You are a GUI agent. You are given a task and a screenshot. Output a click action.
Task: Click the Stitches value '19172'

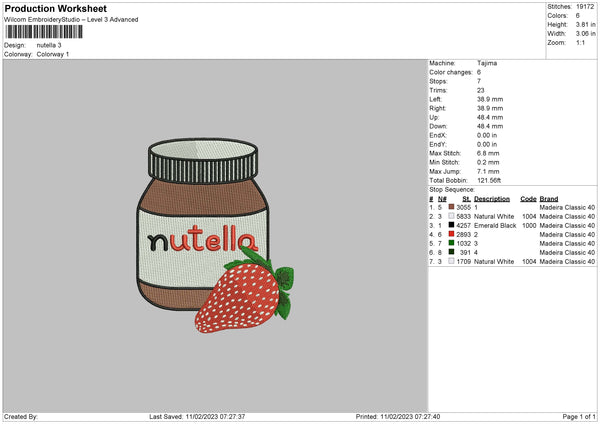(x=585, y=7)
